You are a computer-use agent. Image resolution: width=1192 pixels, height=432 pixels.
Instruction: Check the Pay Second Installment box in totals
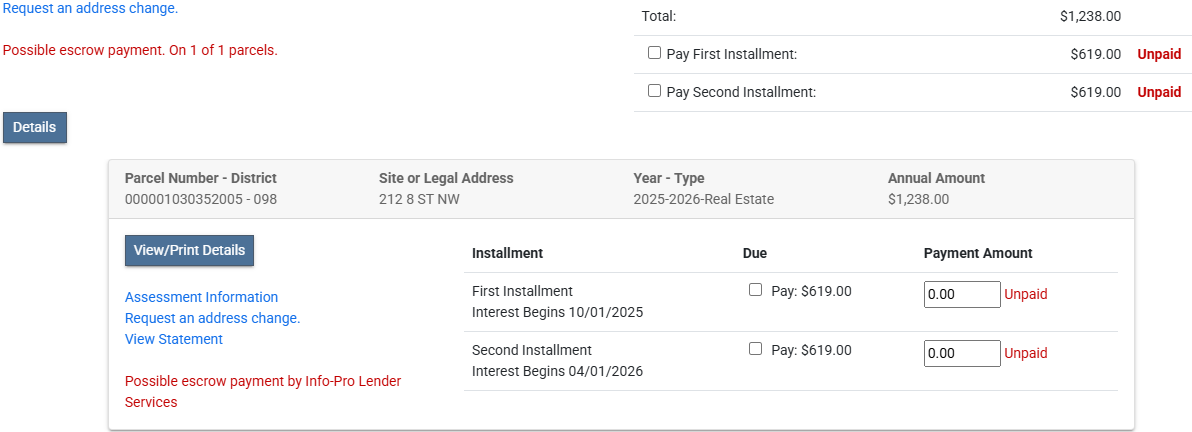point(654,91)
